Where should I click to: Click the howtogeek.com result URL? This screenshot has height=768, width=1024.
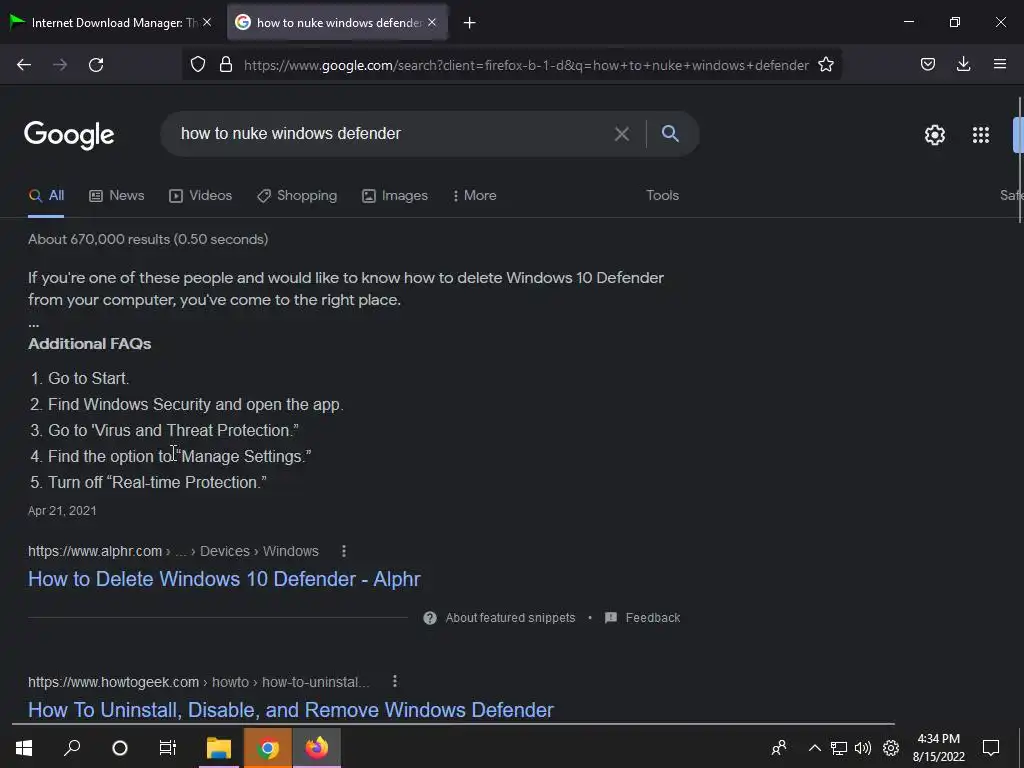[x=199, y=682]
